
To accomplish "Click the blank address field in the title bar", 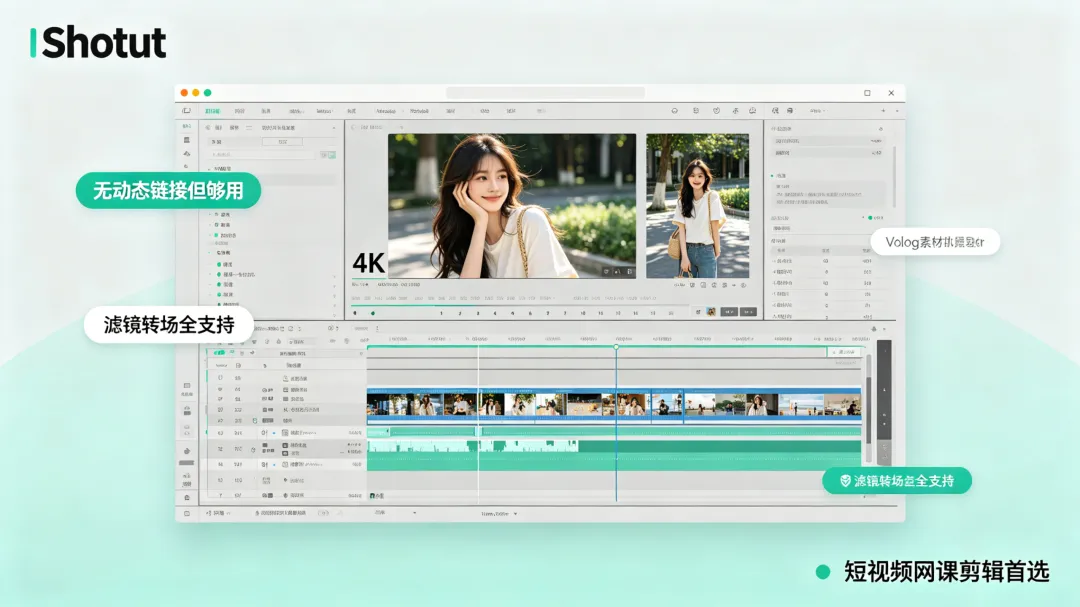I will pos(545,92).
